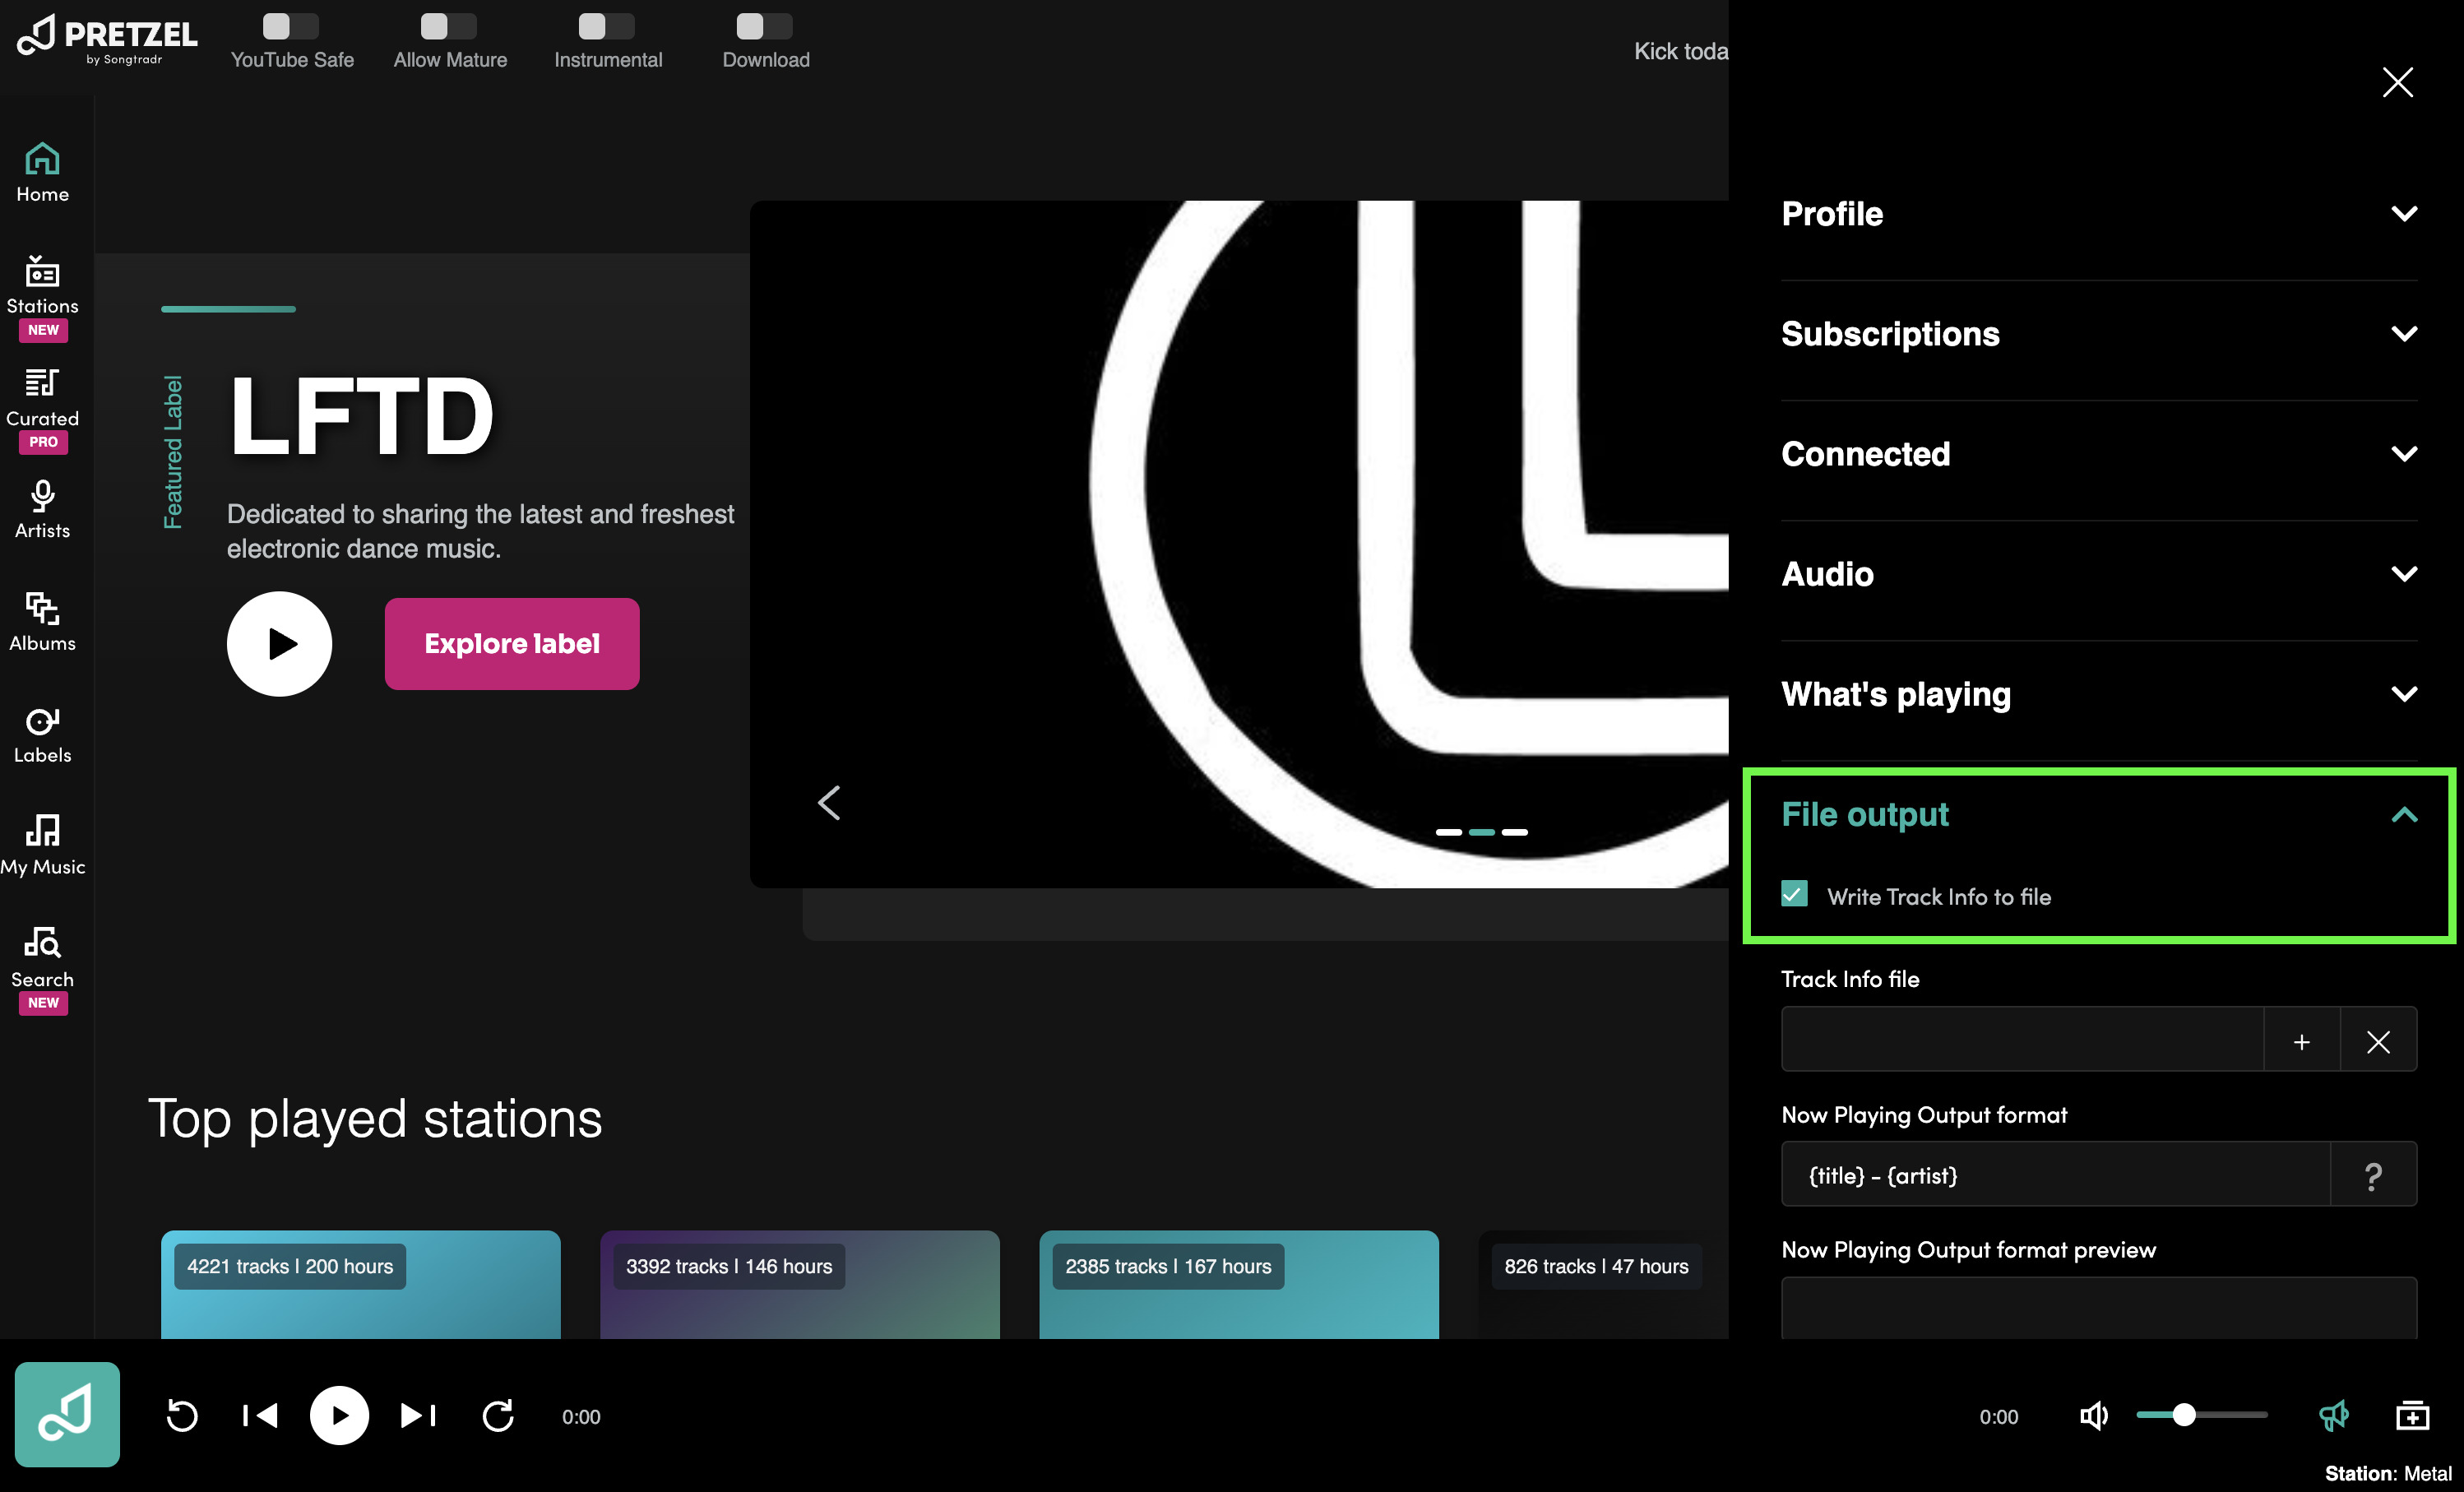Open output format help question mark
The width and height of the screenshot is (2464, 1492).
coord(2373,1176)
